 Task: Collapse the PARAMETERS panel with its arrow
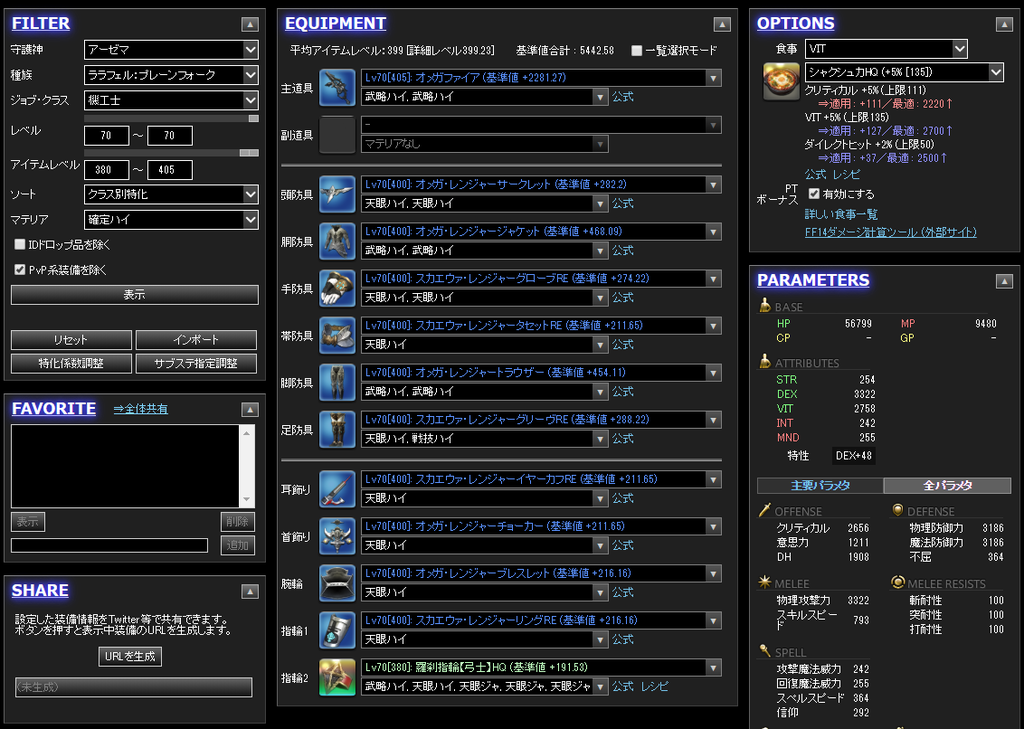coord(1004,281)
